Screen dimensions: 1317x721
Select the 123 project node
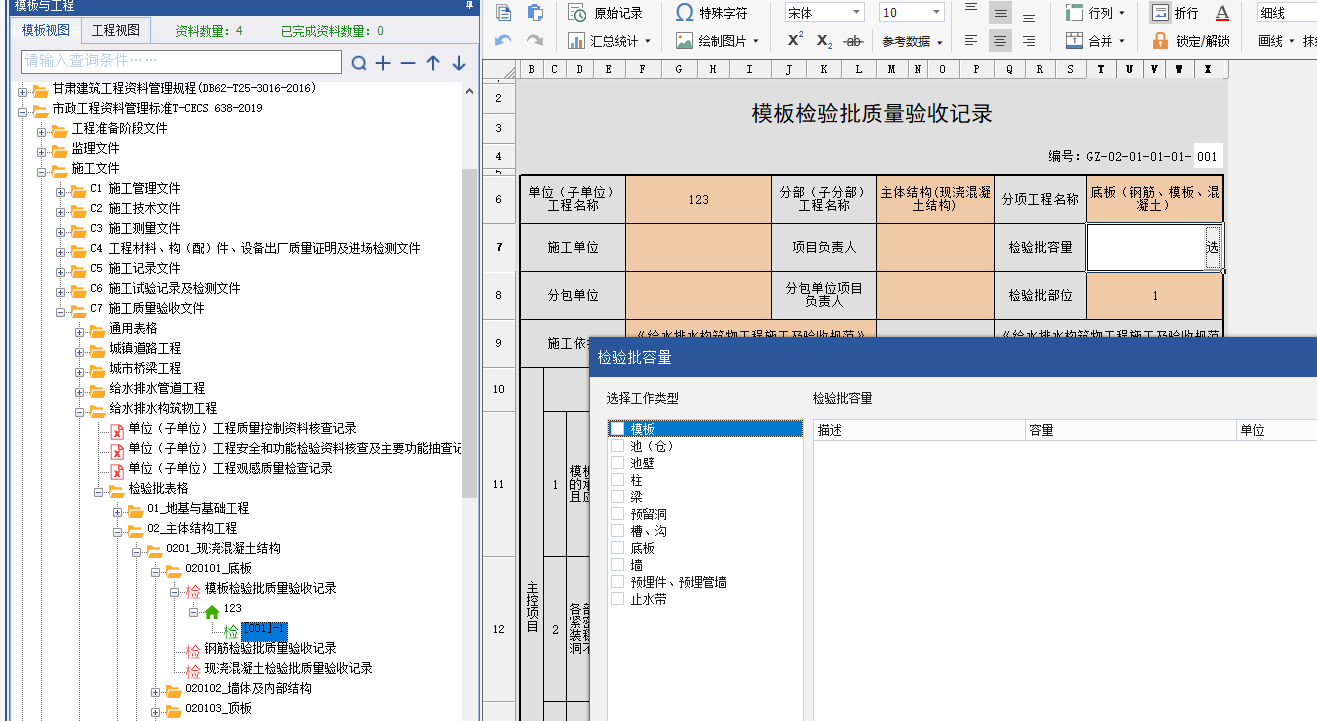[232, 608]
